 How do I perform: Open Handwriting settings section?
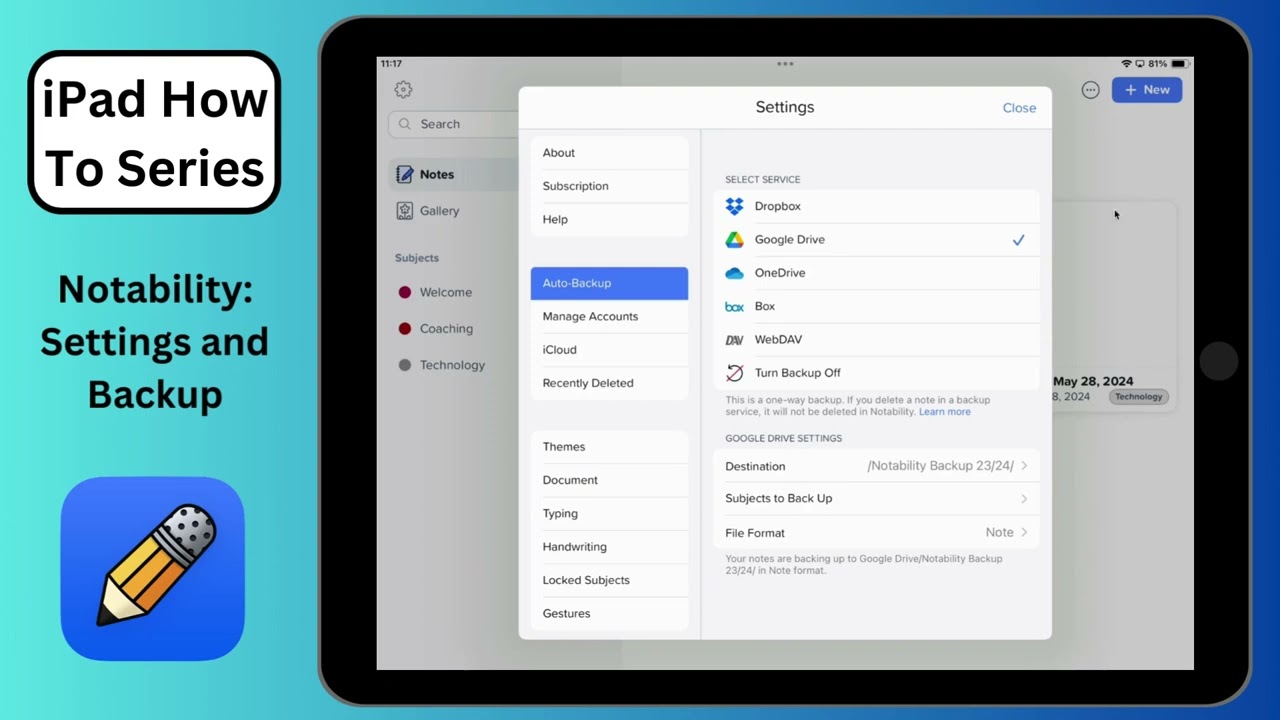[x=609, y=547]
